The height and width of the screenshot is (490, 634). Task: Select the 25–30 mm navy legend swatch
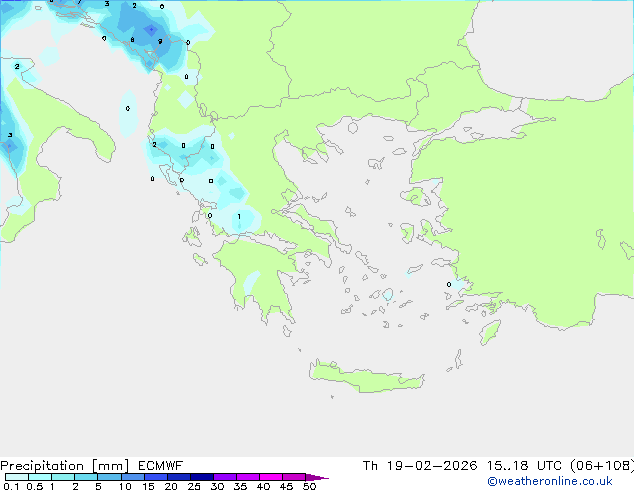click(201, 477)
